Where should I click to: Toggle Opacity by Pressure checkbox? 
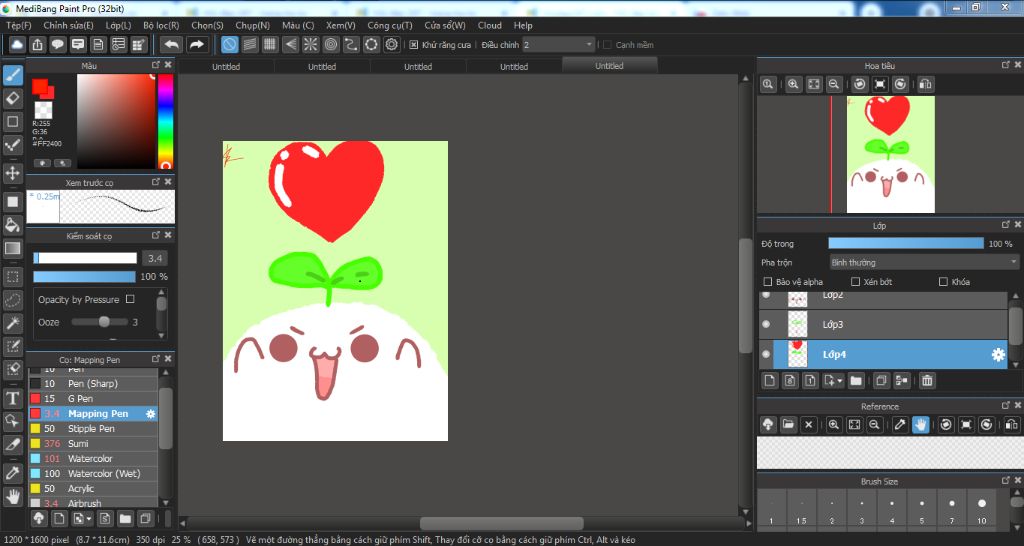click(130, 299)
